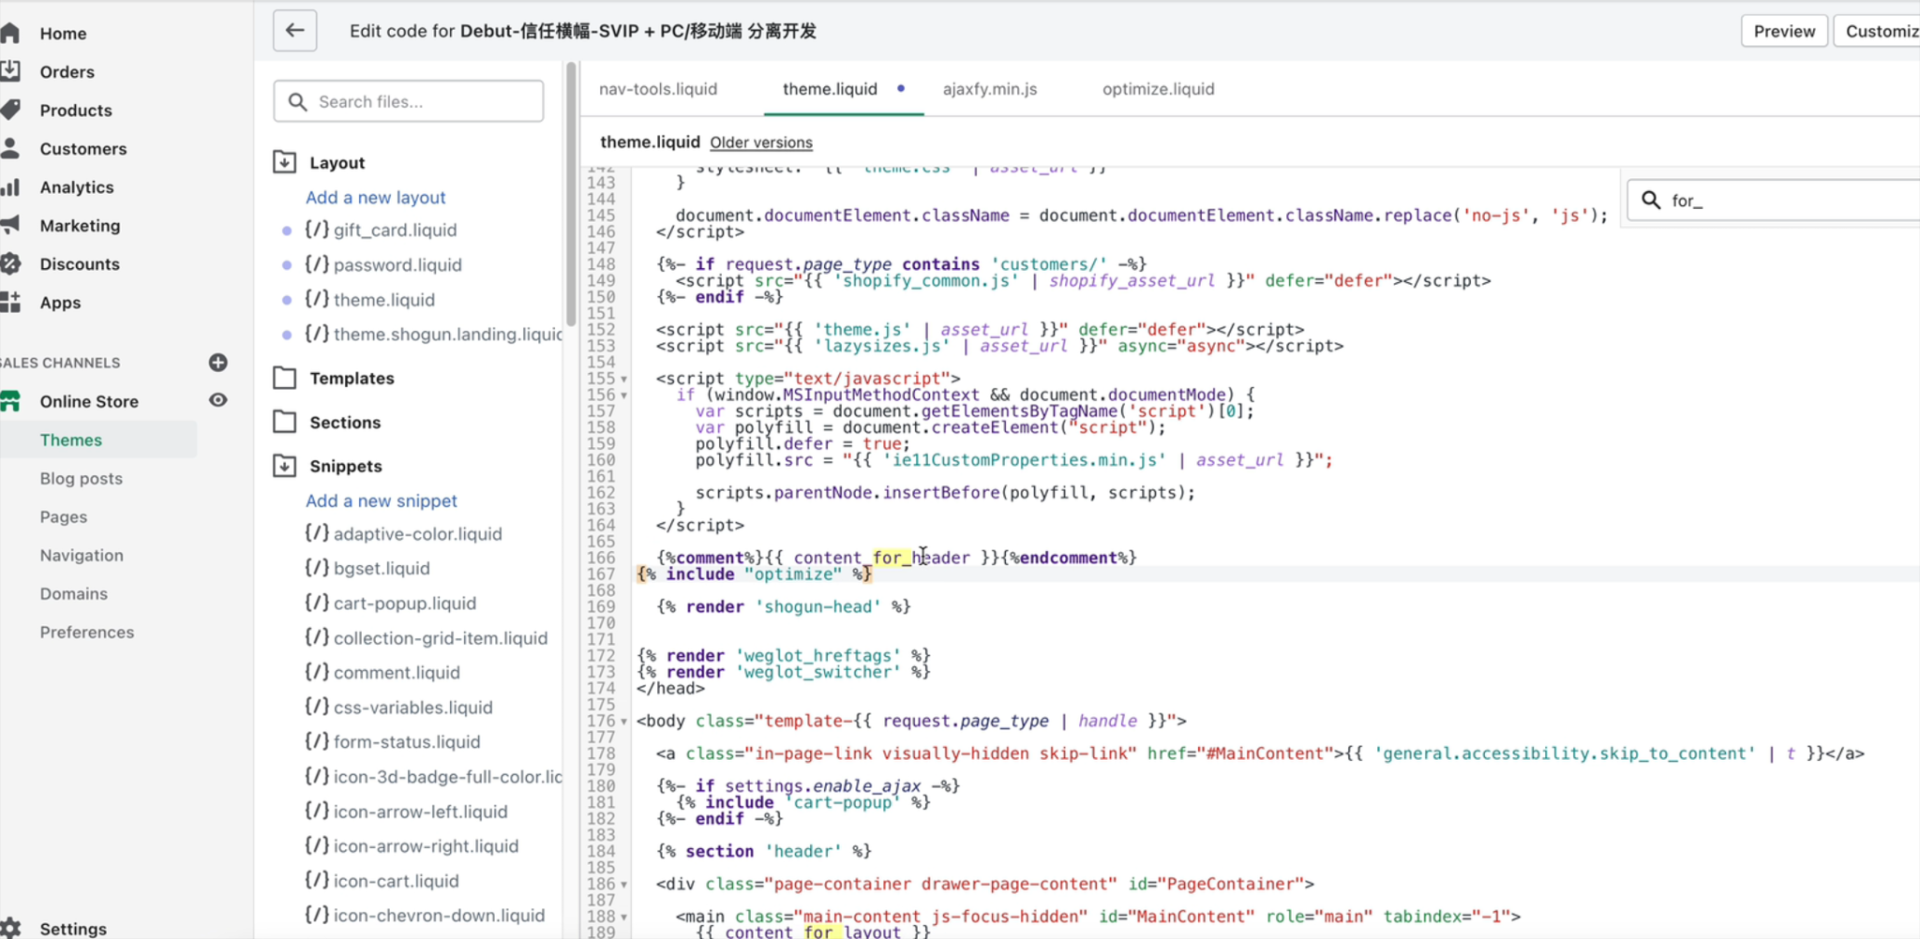Add a sales channel with the plus icon
The width and height of the screenshot is (1920, 939).
point(218,362)
